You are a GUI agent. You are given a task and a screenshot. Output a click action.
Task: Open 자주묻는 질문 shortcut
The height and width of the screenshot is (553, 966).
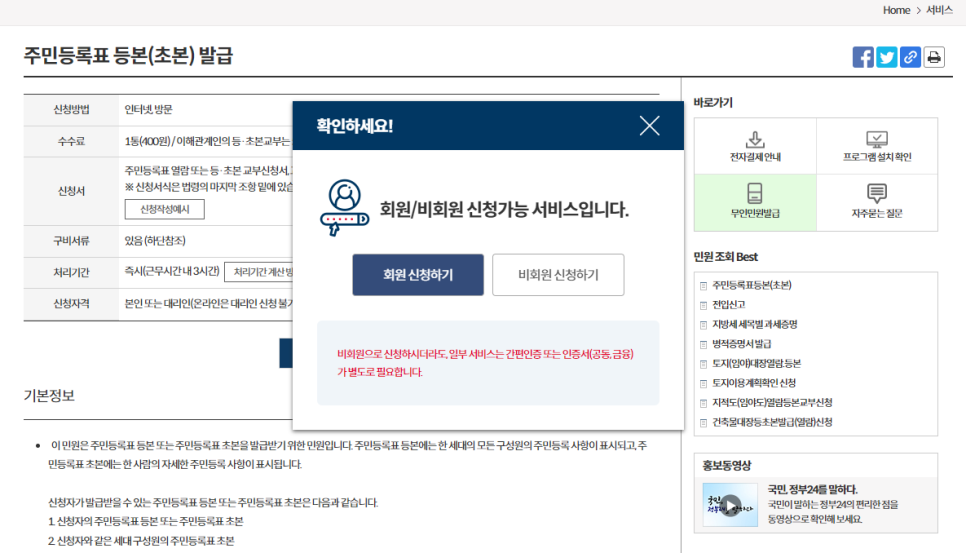tap(877, 202)
